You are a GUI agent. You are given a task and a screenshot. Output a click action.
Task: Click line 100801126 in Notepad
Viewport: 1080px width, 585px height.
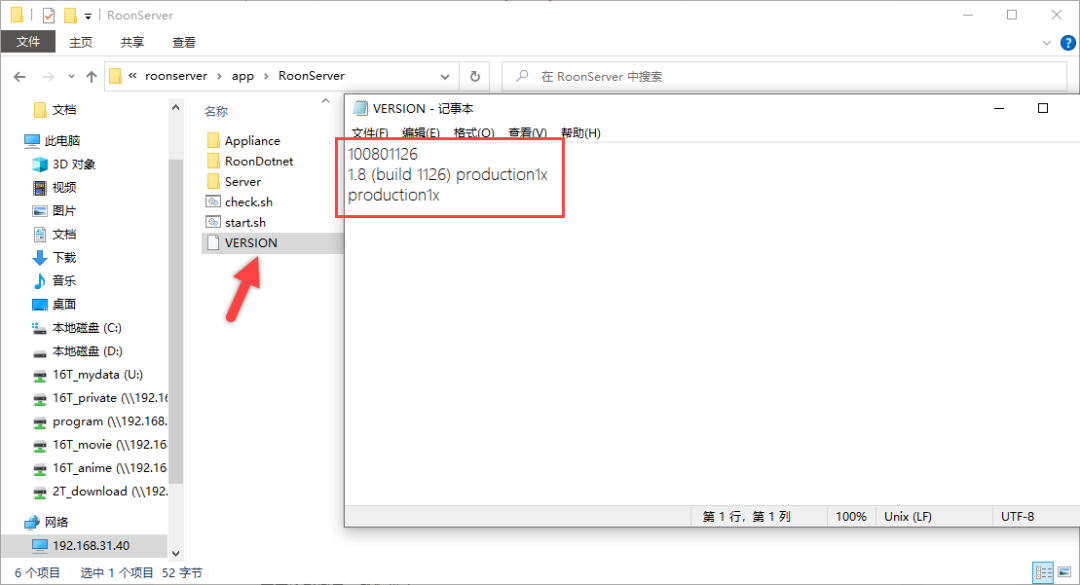coord(382,154)
